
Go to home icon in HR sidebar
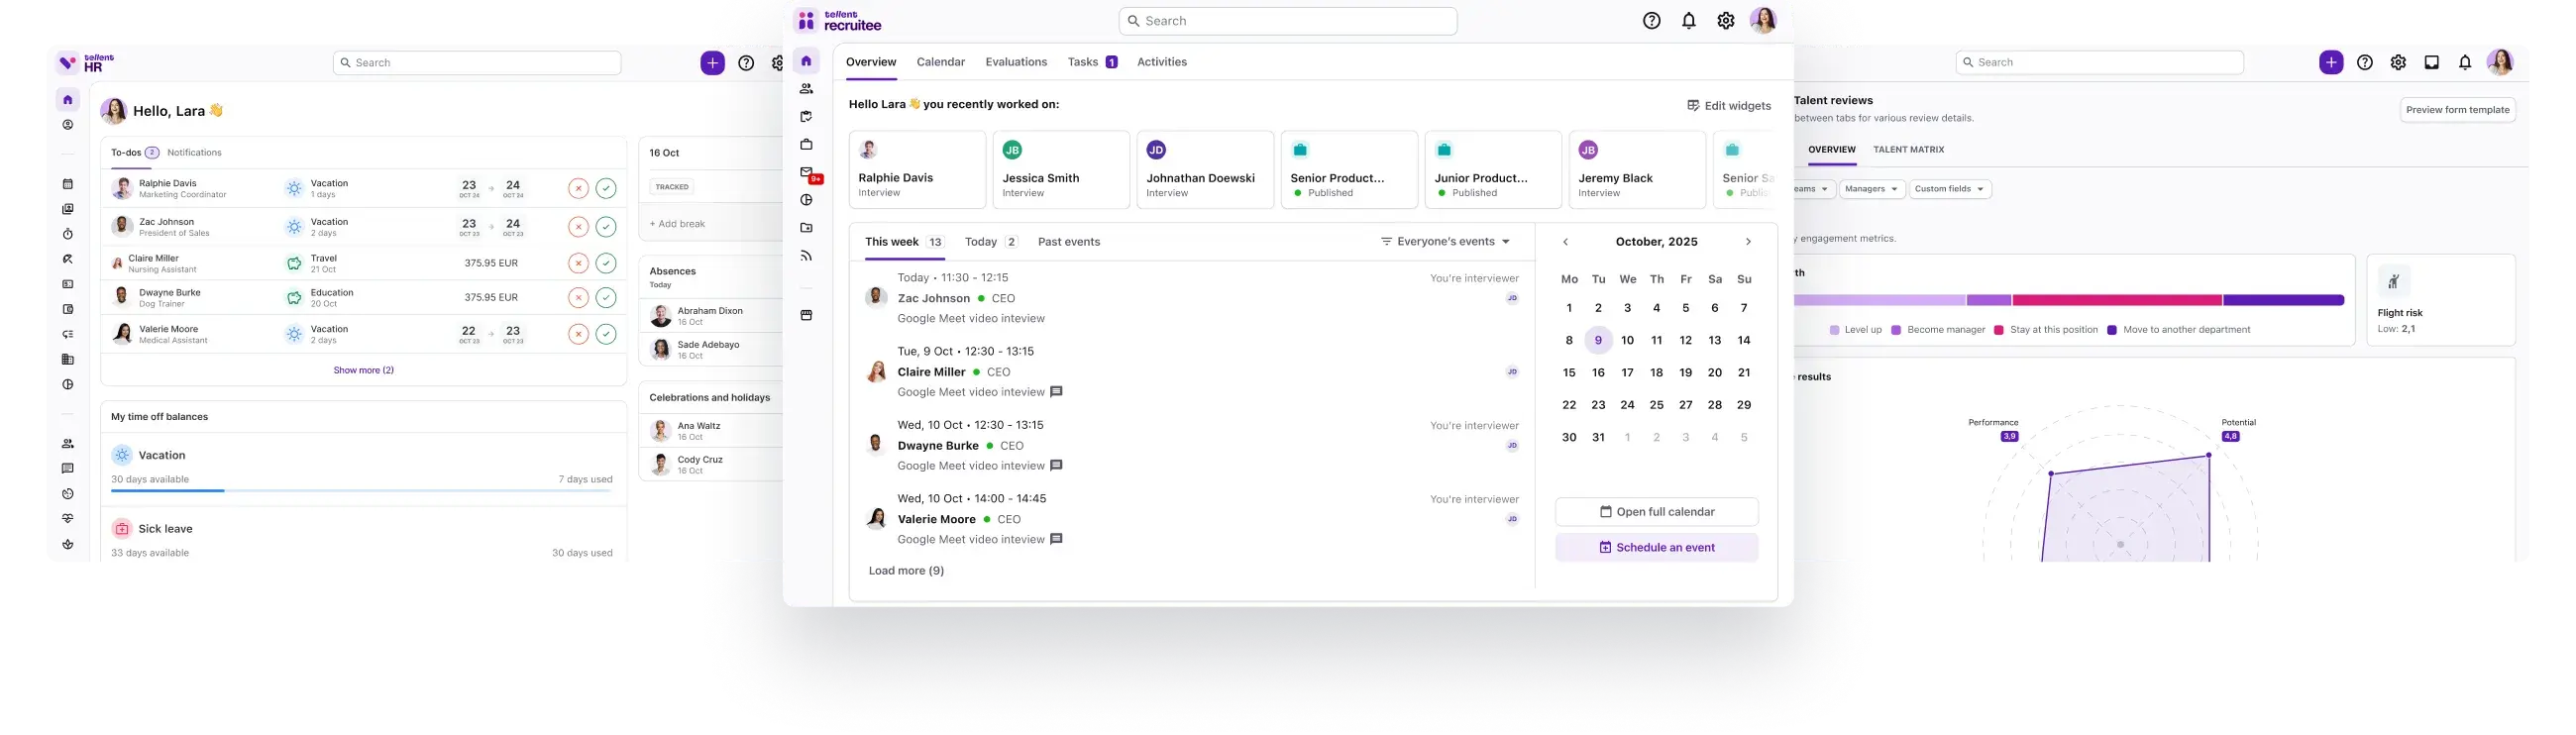[x=68, y=100]
